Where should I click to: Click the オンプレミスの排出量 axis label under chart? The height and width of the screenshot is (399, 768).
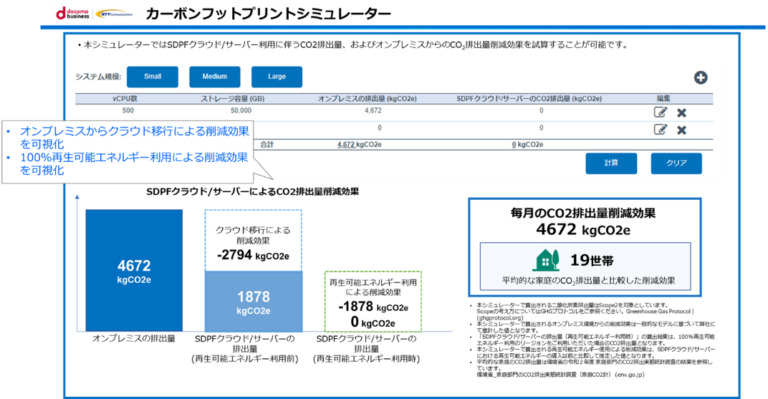134,338
